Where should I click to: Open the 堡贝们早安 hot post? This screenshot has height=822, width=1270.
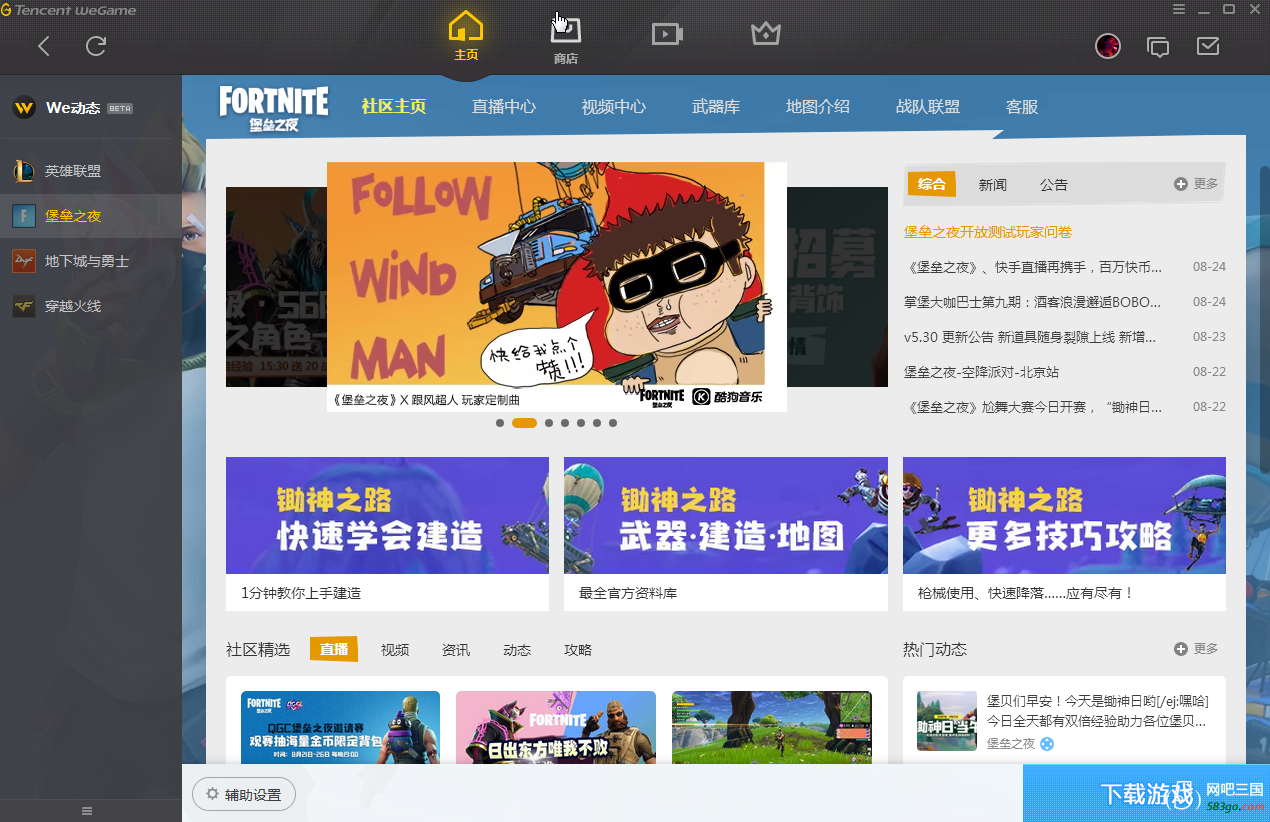(1098, 711)
